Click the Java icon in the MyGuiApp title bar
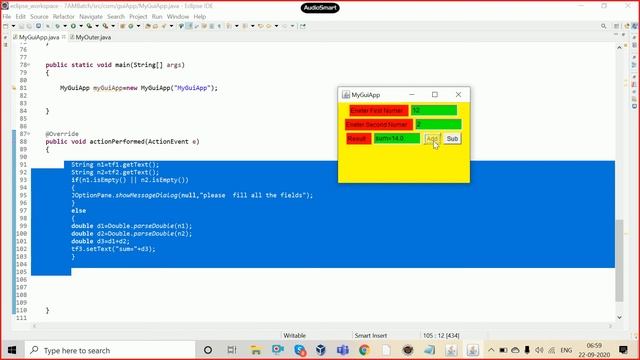The width and height of the screenshot is (640, 360). [346, 95]
